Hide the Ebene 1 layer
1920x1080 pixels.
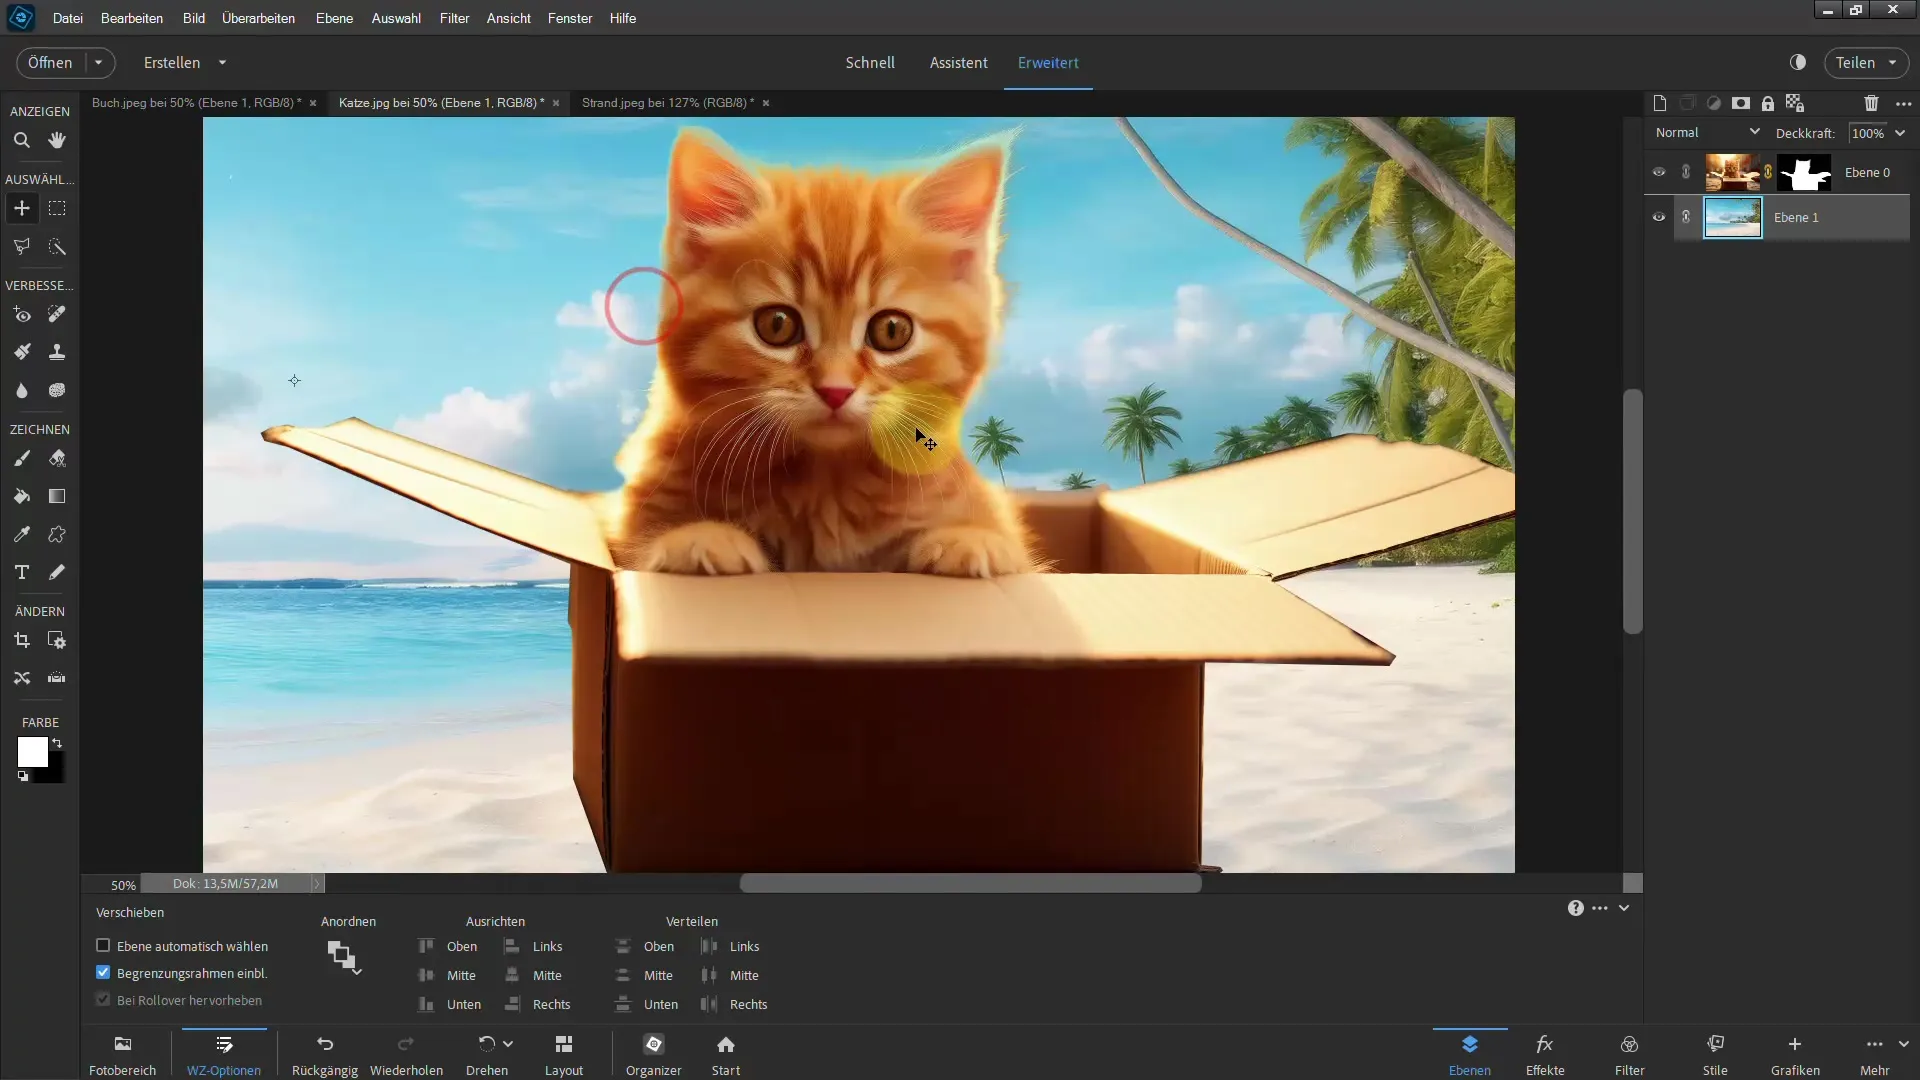(x=1659, y=217)
